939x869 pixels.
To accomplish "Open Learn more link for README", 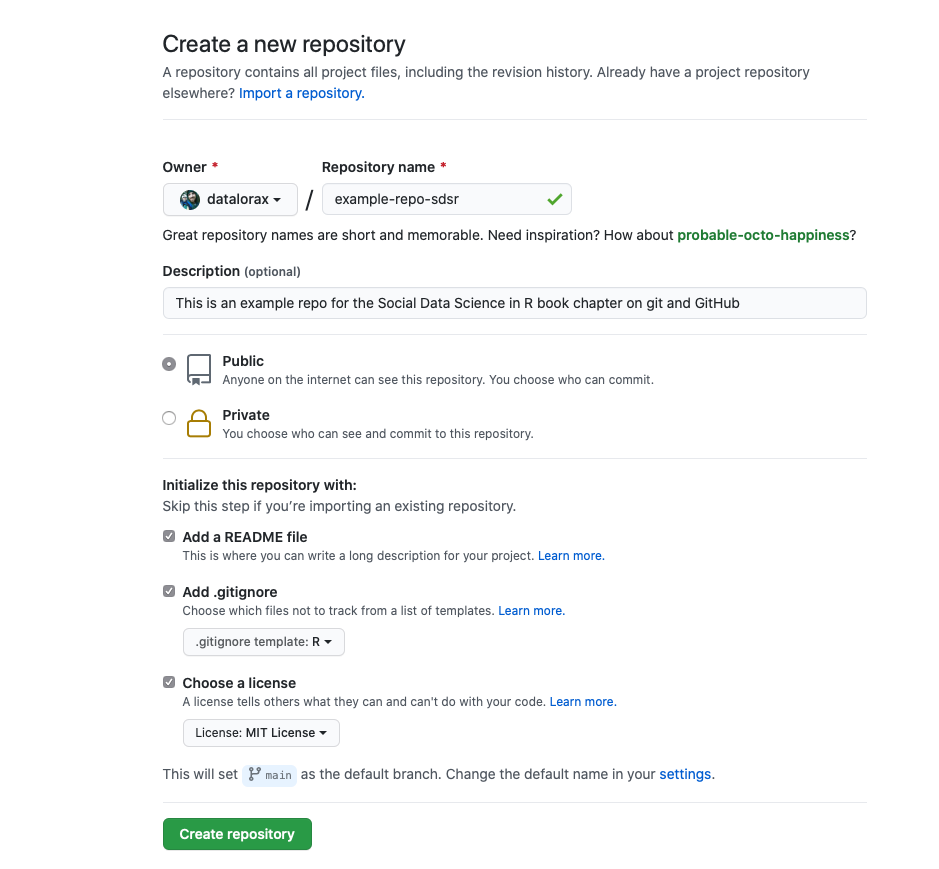I will tap(571, 556).
